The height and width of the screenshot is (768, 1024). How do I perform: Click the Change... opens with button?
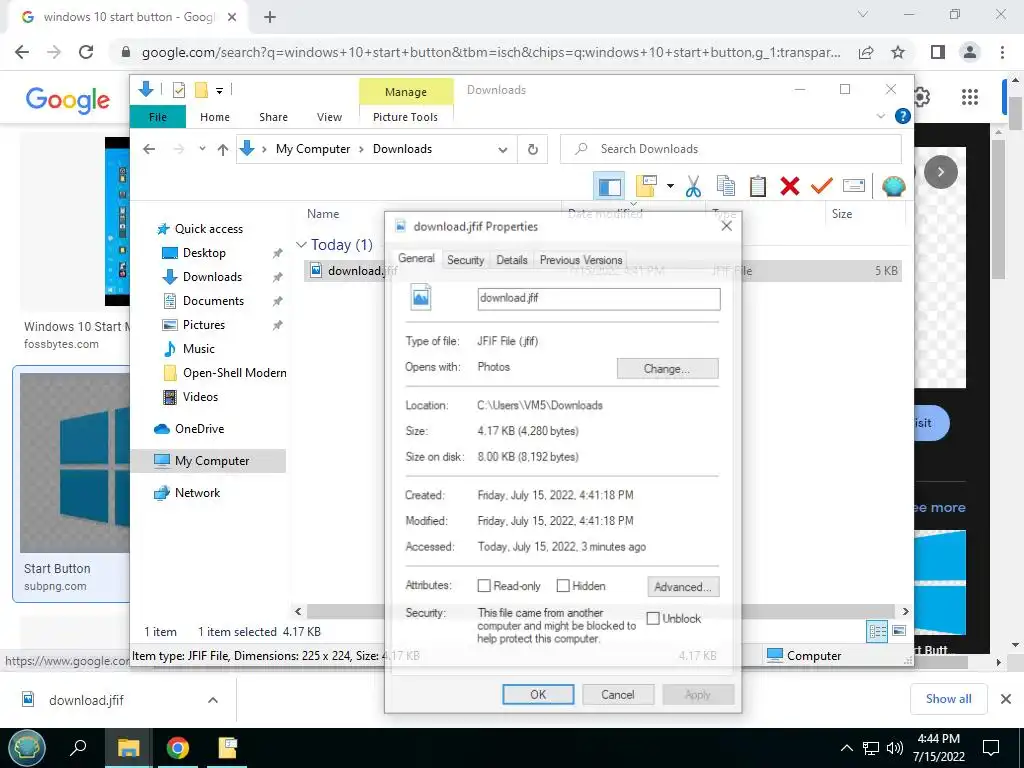click(x=667, y=368)
